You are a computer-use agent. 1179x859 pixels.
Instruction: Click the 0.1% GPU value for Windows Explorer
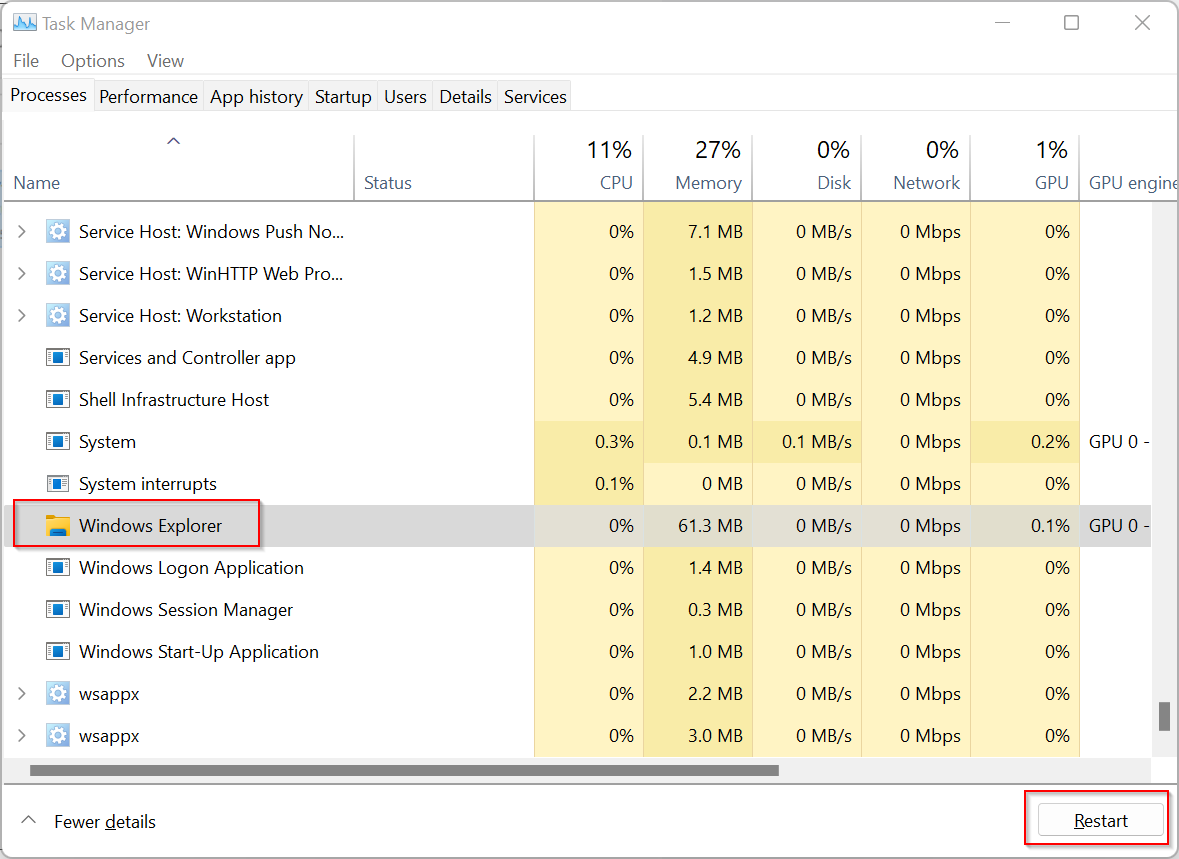click(x=1025, y=526)
